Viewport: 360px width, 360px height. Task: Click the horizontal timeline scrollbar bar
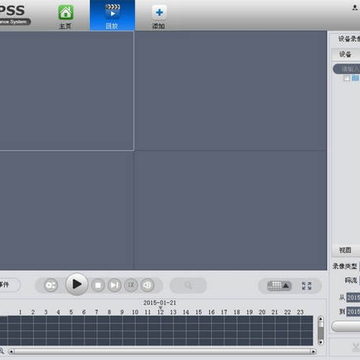click(x=162, y=351)
